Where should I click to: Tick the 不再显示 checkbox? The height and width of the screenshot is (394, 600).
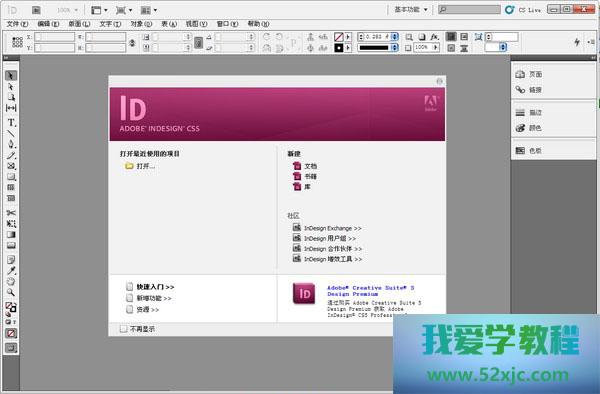(x=123, y=329)
